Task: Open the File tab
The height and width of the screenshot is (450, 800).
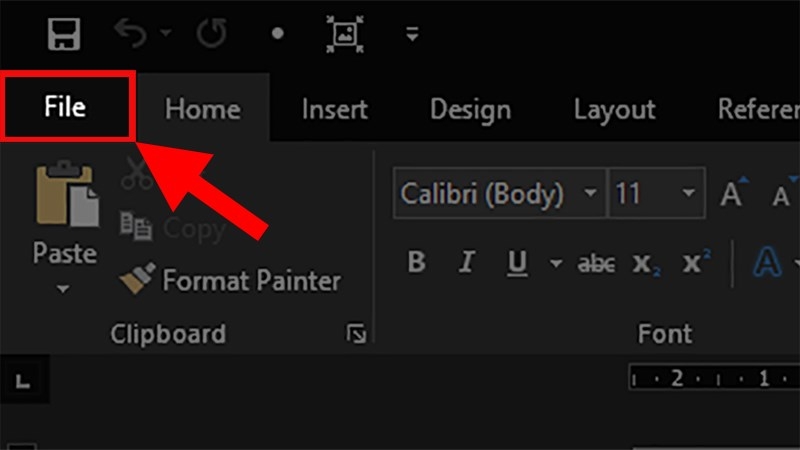Action: point(66,108)
